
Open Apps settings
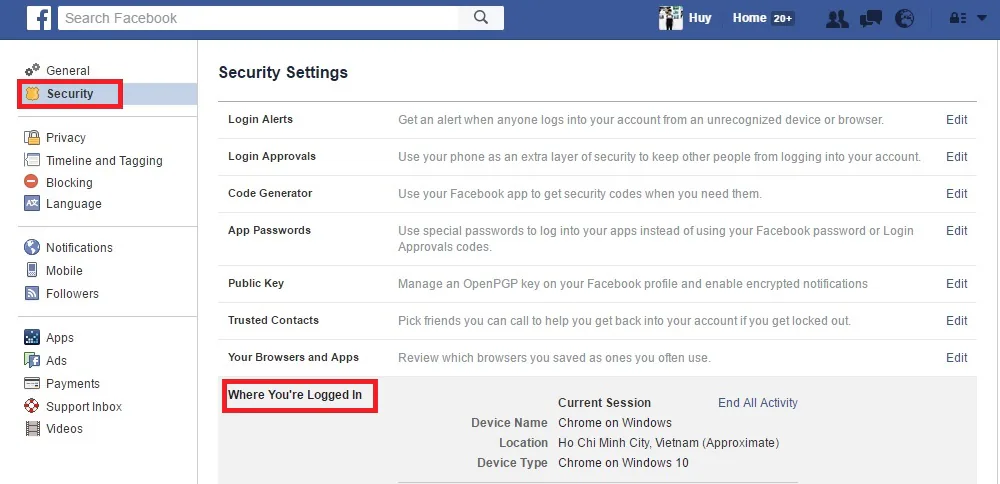tap(60, 338)
